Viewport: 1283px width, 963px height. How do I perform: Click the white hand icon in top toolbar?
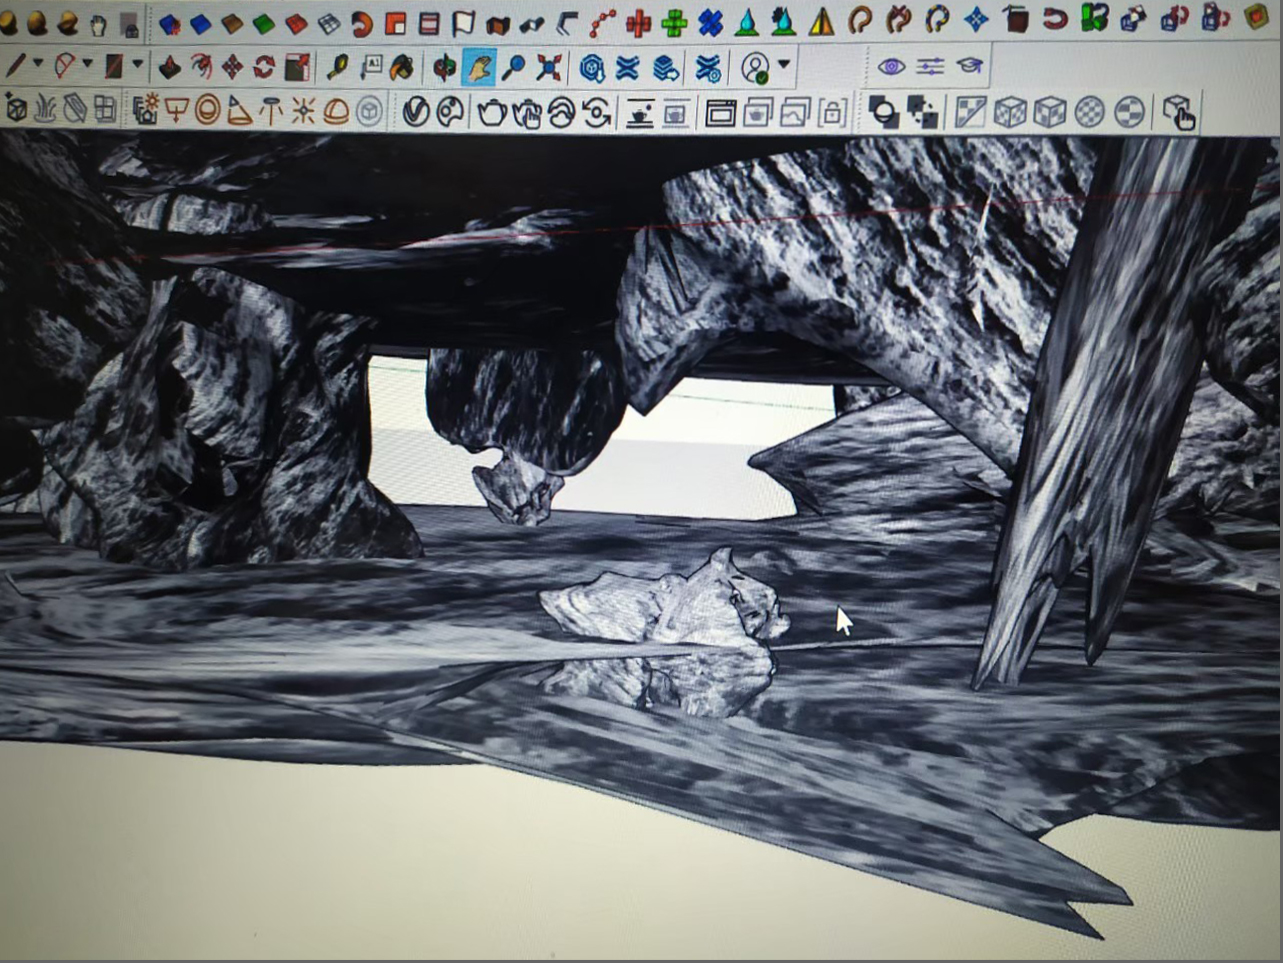coord(97,24)
